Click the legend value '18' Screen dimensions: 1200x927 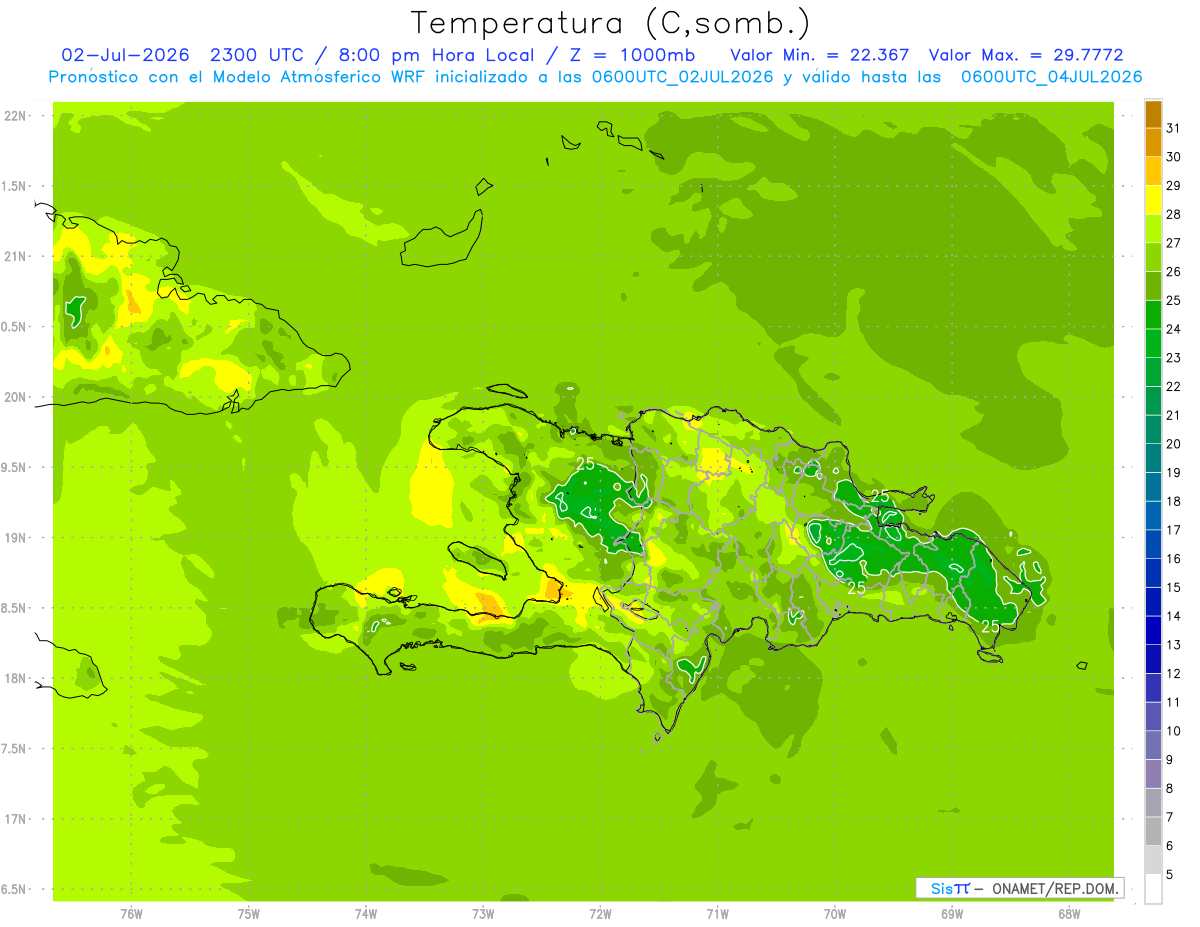[1174, 501]
